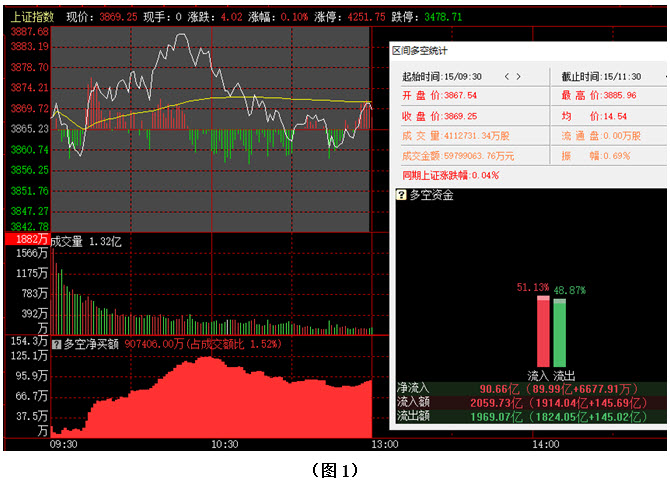Click the help icon beside 多空净买额
Screen dimensions: 670x493
[57, 344]
